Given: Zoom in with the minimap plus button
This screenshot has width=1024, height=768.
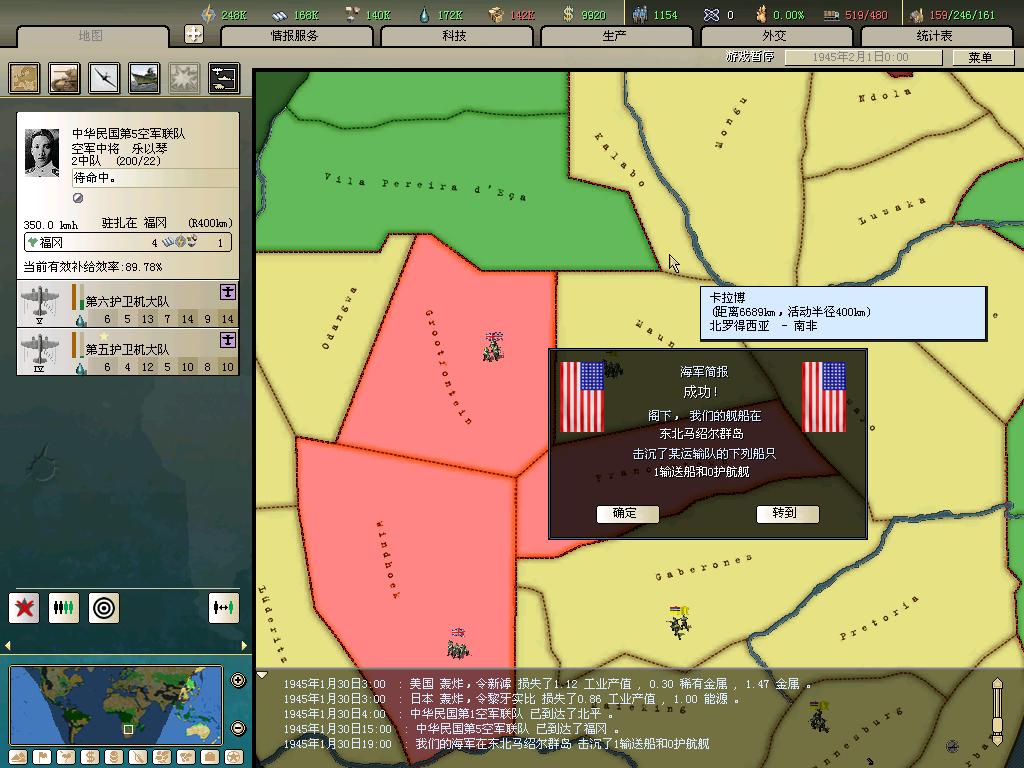Looking at the screenshot, I should pos(238,680).
